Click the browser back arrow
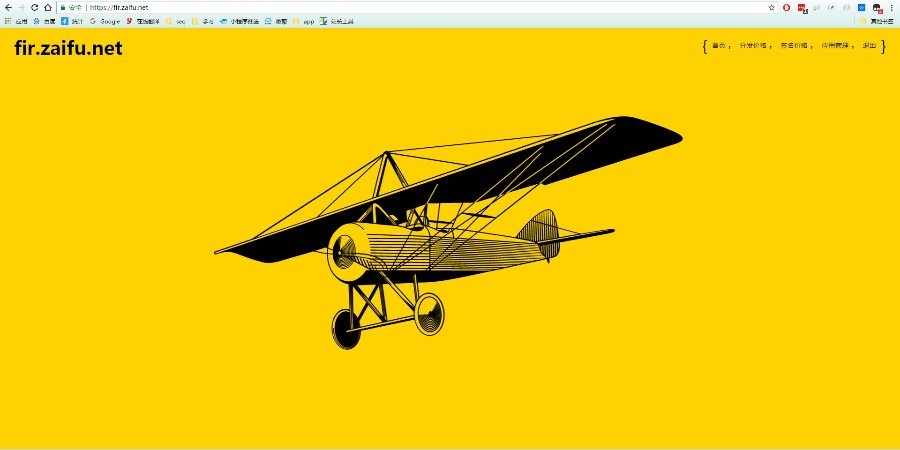This screenshot has width=900, height=450. 8,7
